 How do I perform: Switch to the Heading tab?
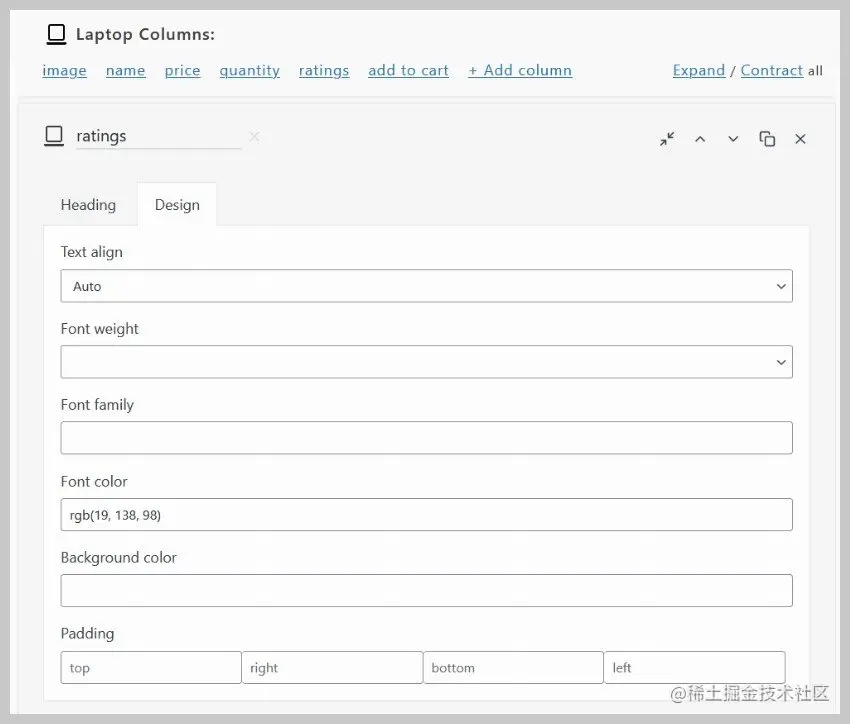[x=87, y=204]
